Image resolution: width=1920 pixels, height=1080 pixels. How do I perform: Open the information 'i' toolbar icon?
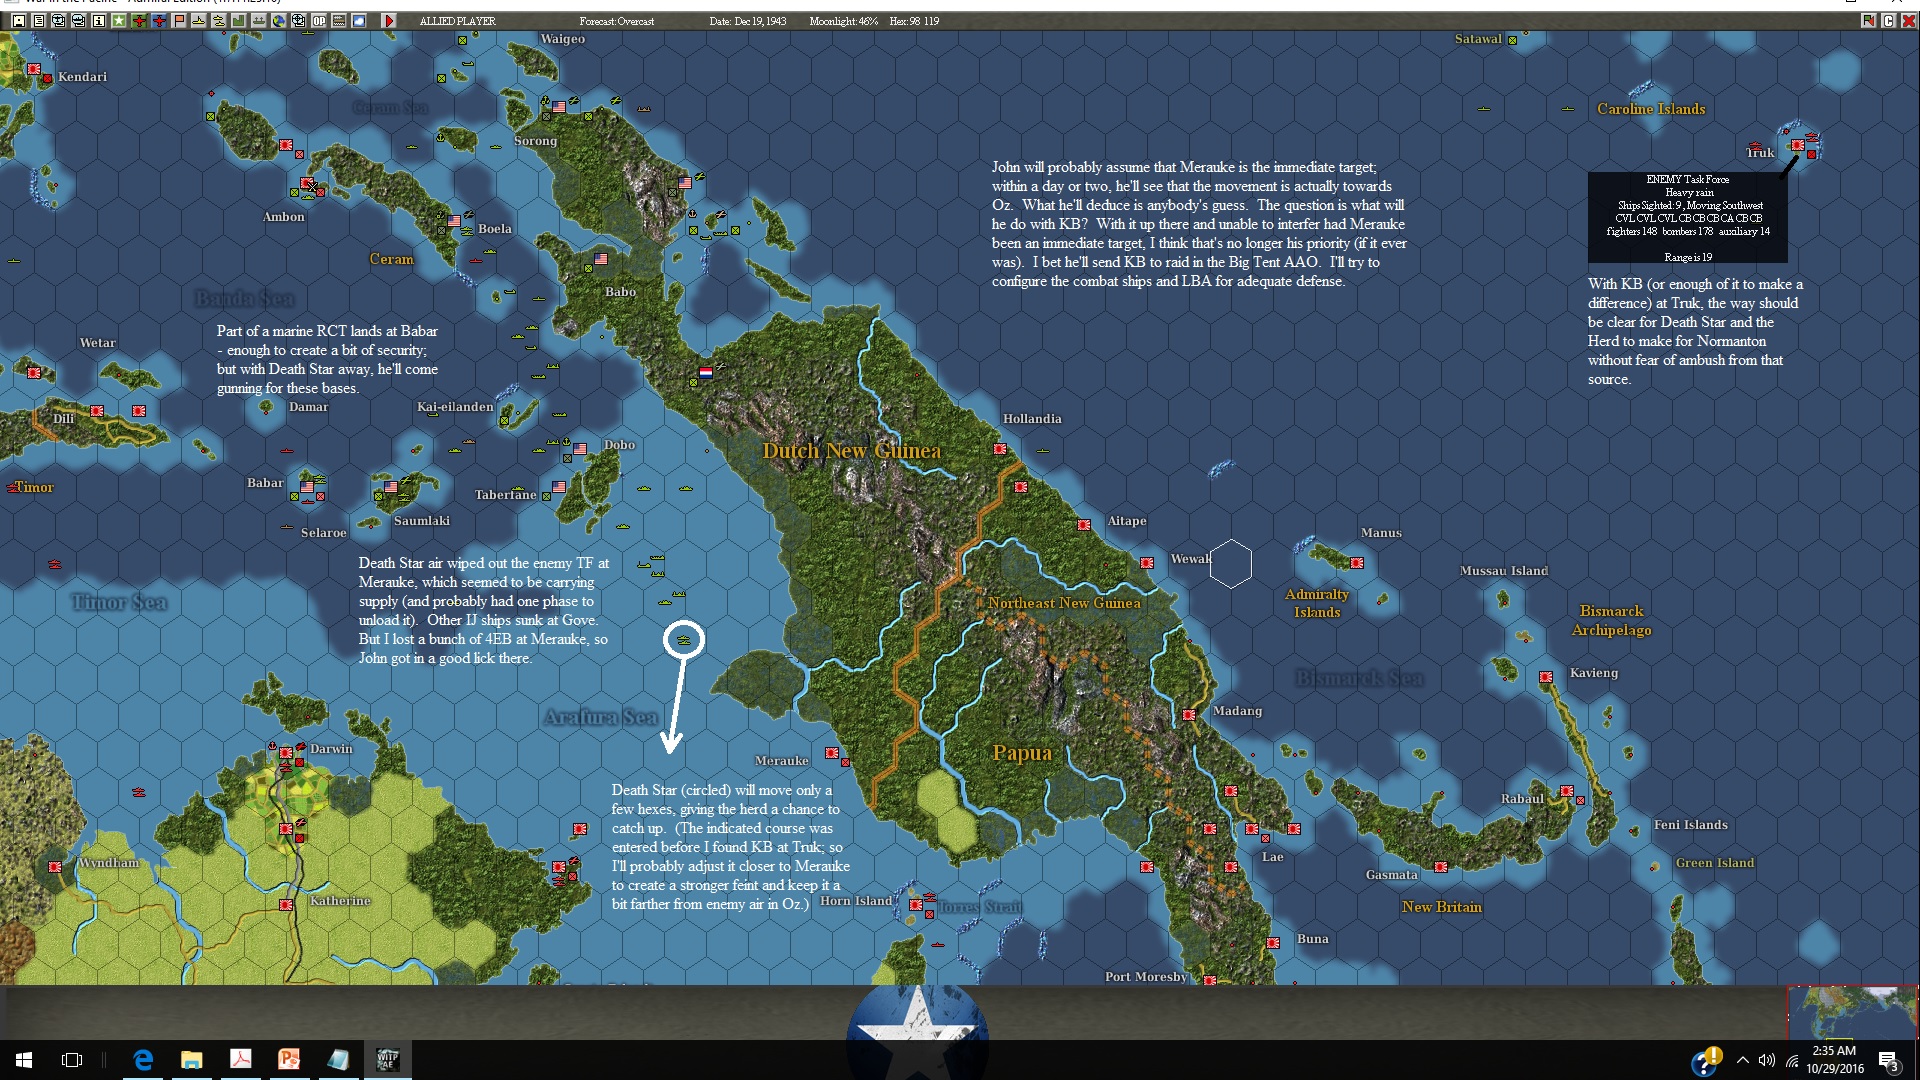point(99,20)
